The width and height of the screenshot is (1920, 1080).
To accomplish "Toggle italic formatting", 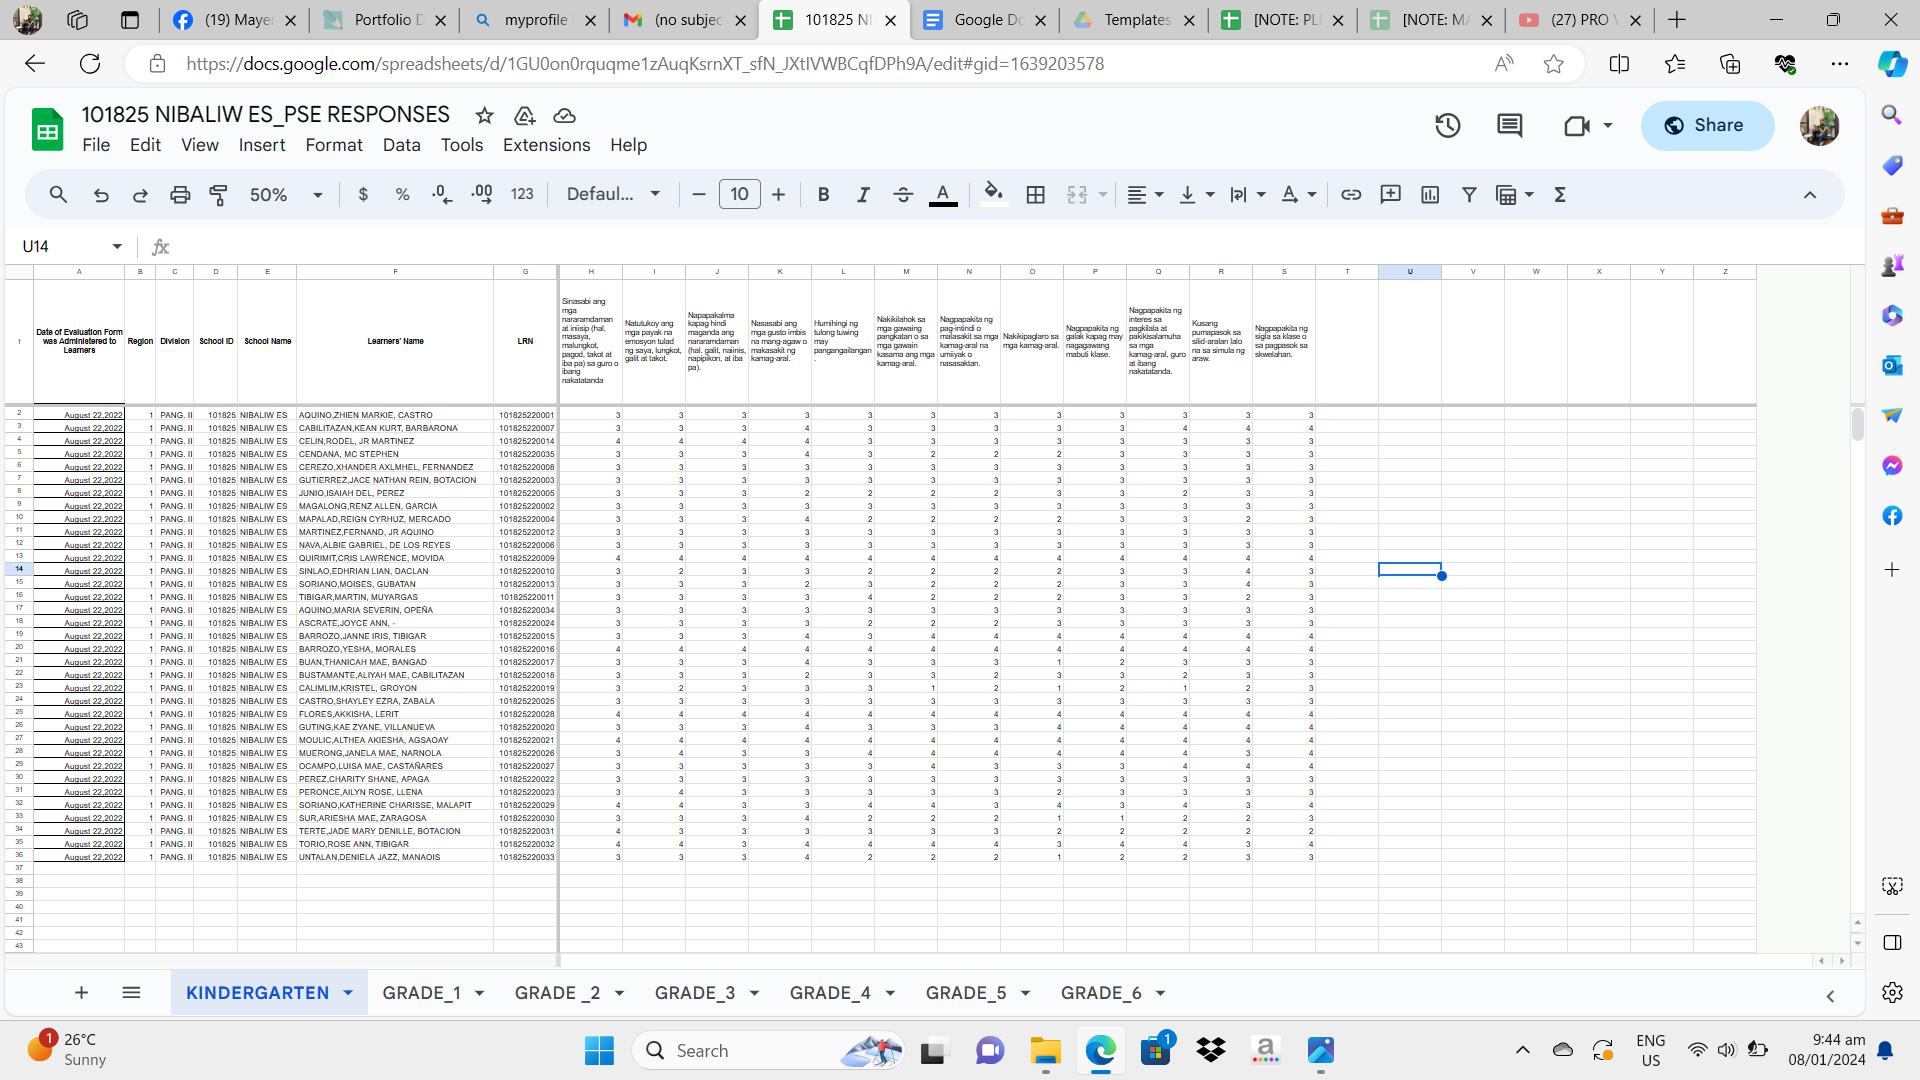I will pyautogui.click(x=862, y=195).
